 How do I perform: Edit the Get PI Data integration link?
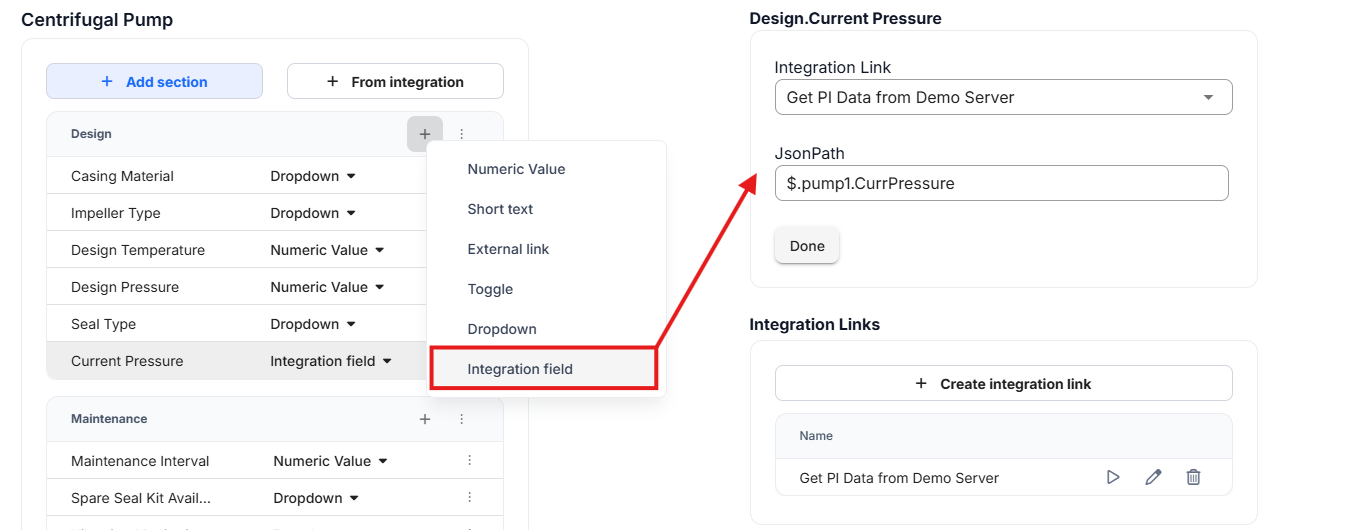pos(1153,478)
